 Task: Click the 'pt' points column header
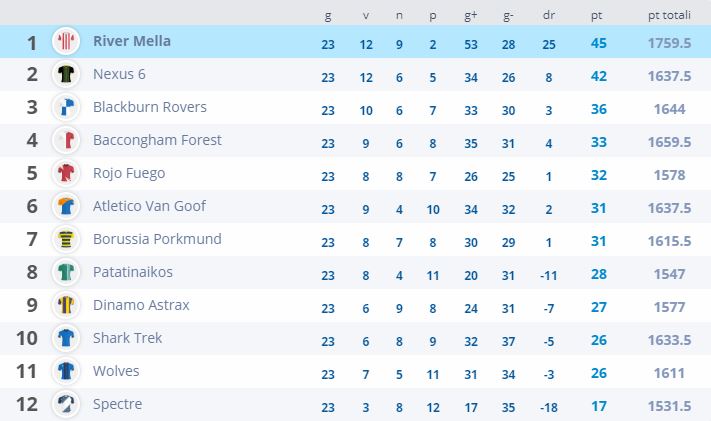coord(599,15)
